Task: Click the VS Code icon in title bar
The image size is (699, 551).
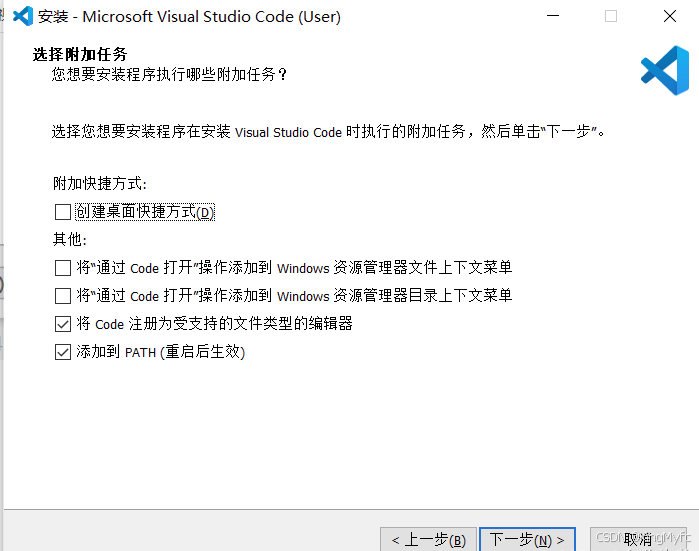Action: (23, 16)
